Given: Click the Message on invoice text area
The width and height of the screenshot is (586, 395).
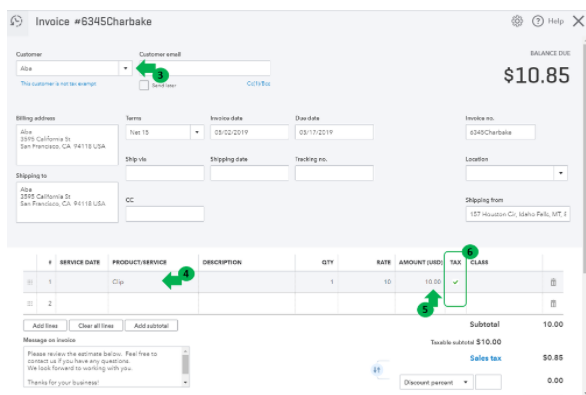Looking at the screenshot, I should 103,367.
